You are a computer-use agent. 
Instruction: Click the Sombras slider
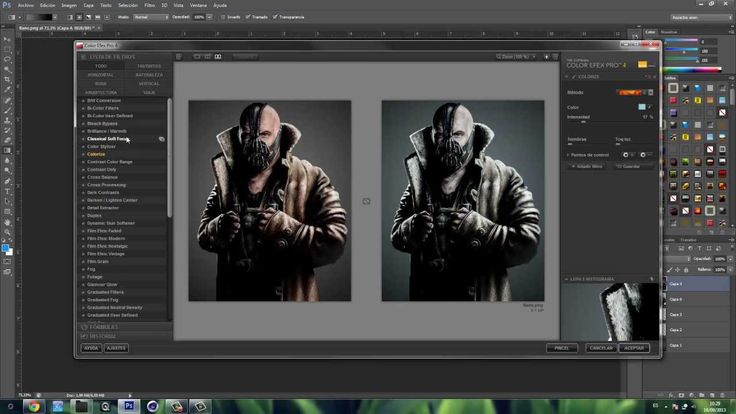pos(587,144)
